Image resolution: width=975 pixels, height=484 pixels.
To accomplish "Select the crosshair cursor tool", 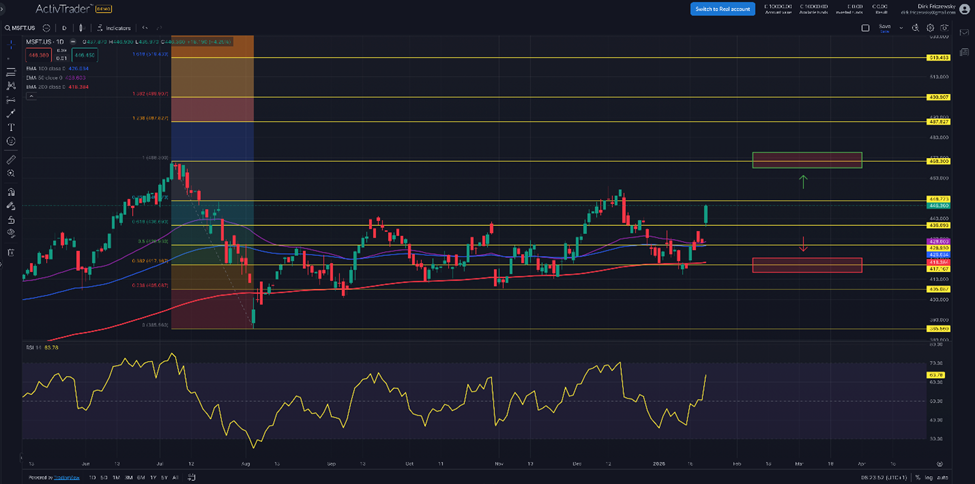I will [x=10, y=44].
